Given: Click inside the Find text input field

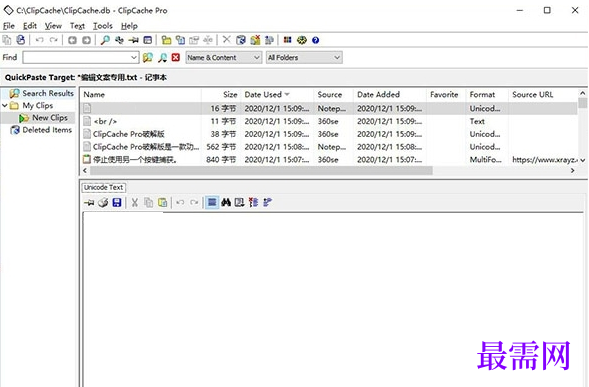Looking at the screenshot, I should point(76,57).
